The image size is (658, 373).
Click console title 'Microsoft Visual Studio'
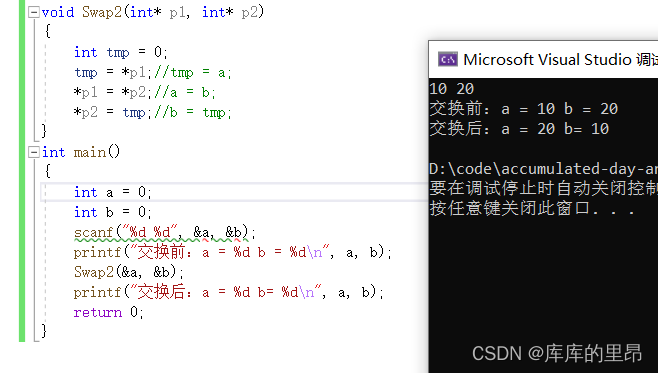click(547, 60)
